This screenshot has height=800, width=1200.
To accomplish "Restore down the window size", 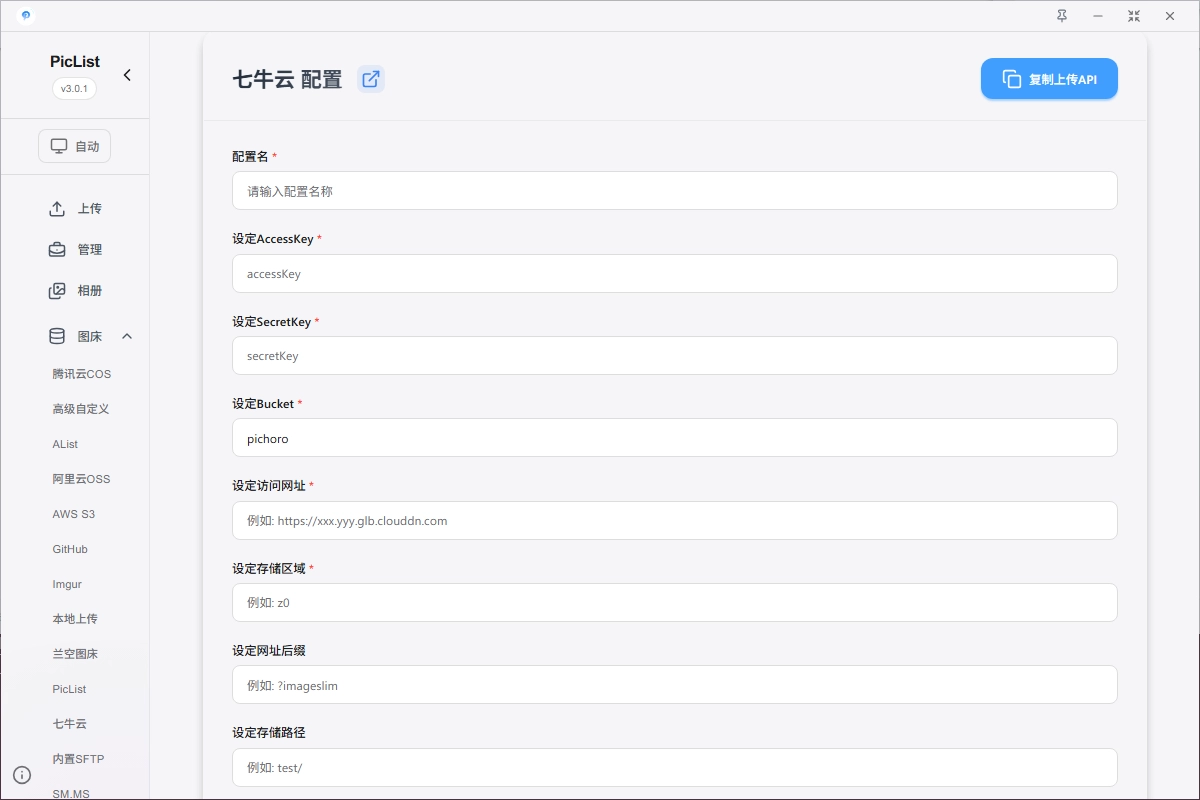I will (x=1134, y=16).
